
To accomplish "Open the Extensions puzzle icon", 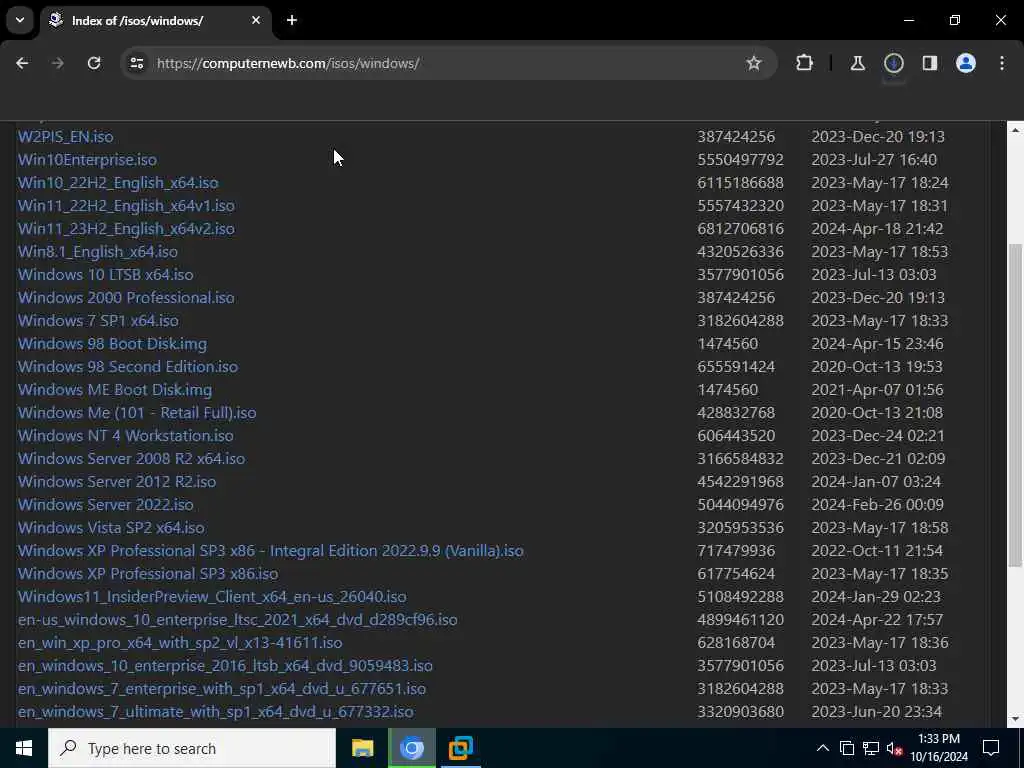I will click(805, 63).
